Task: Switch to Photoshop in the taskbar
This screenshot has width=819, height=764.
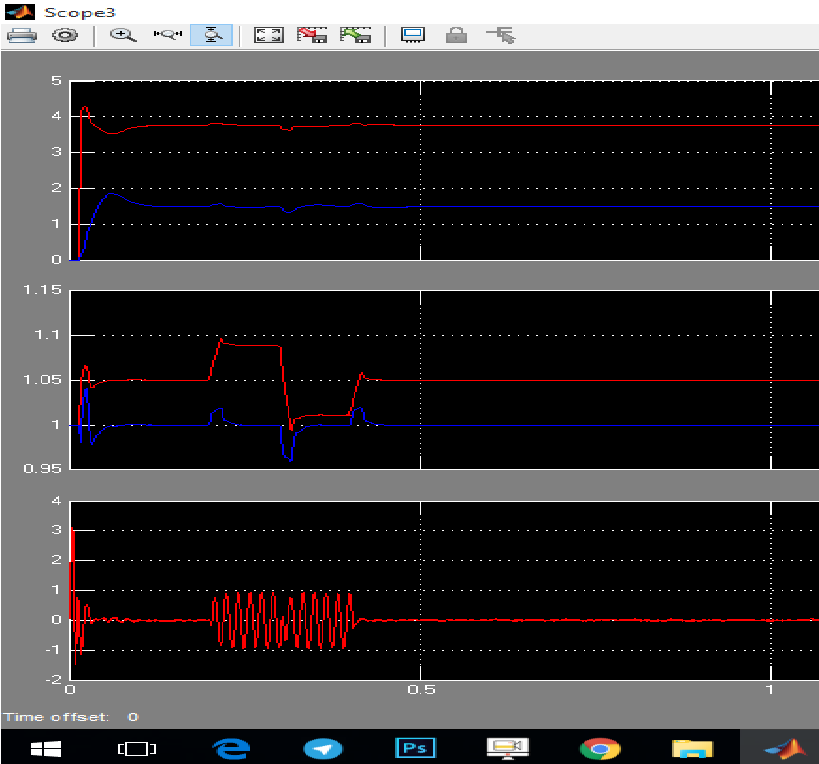Action: tap(415, 747)
